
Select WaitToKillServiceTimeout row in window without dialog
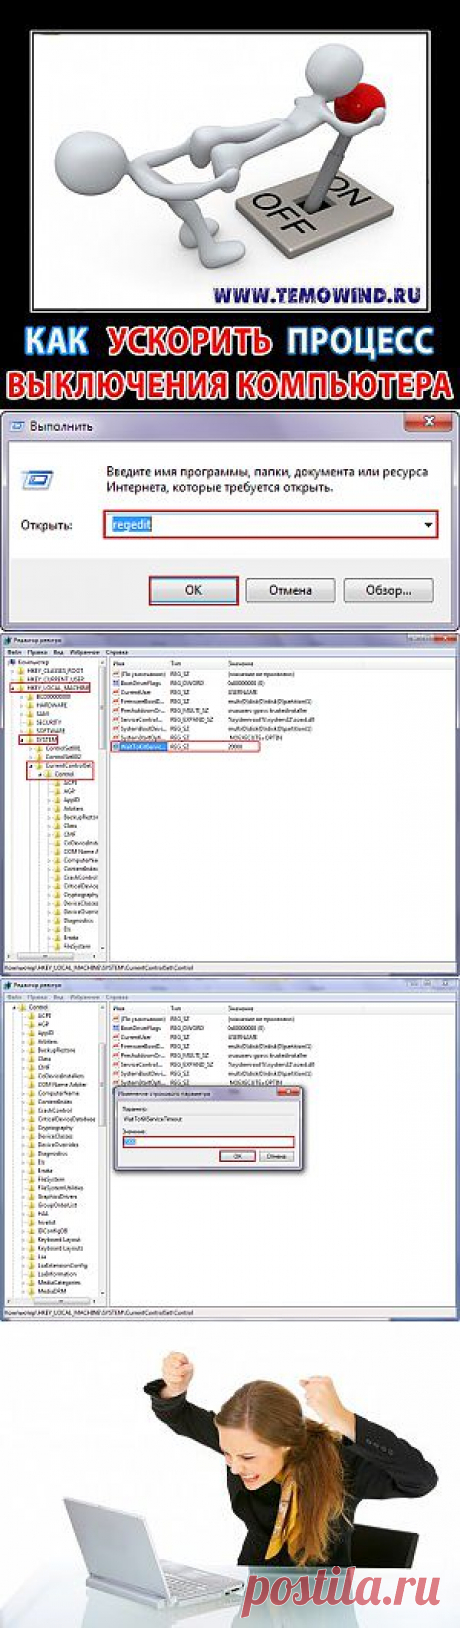tap(185, 746)
